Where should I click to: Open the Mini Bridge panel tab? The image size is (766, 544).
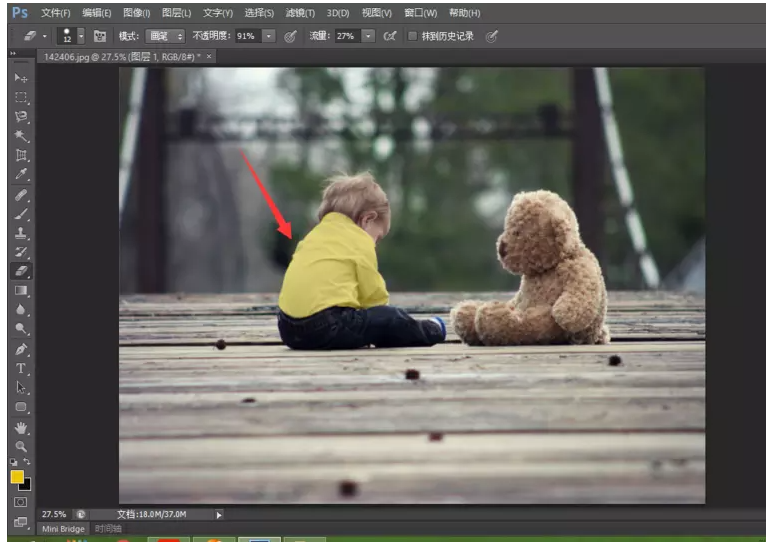pos(64,528)
